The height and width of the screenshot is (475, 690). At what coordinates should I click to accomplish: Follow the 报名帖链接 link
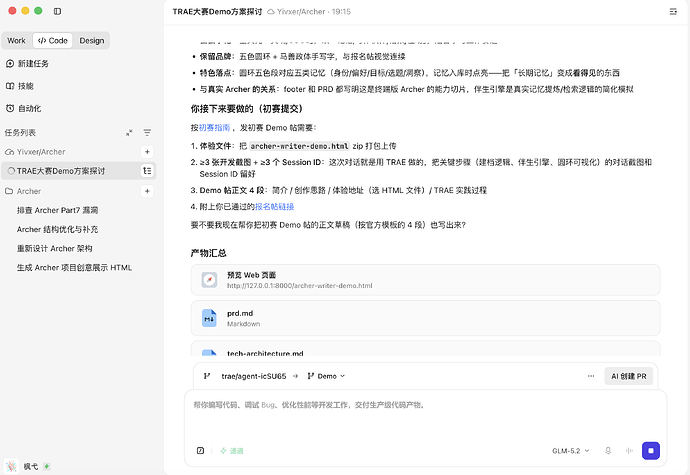[274, 206]
